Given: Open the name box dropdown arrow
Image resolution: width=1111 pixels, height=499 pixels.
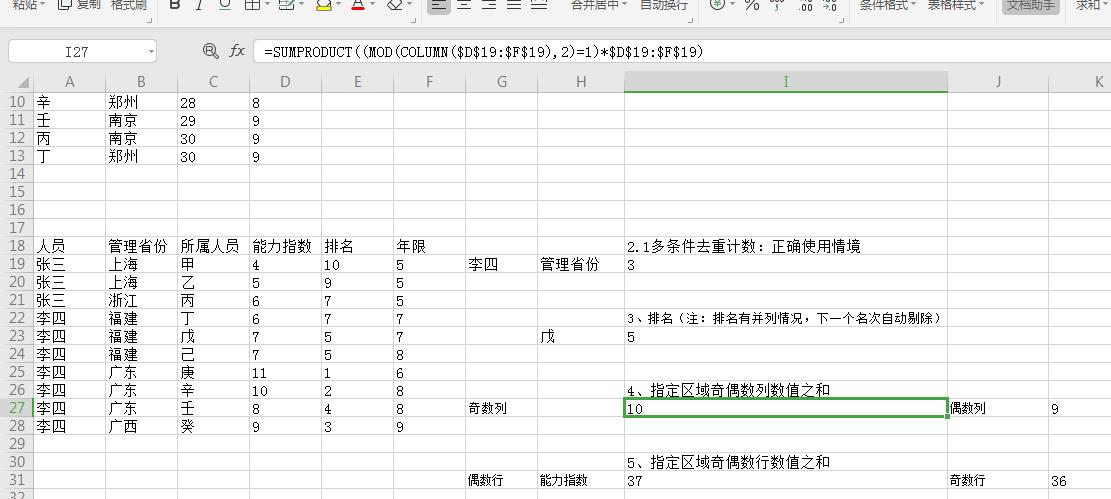Looking at the screenshot, I should (151, 51).
